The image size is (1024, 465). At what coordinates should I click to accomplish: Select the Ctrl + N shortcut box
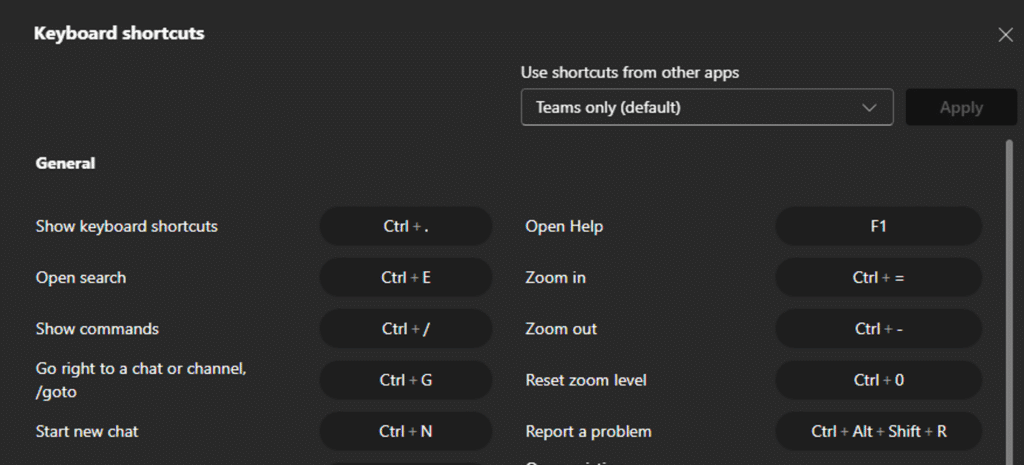coord(406,432)
